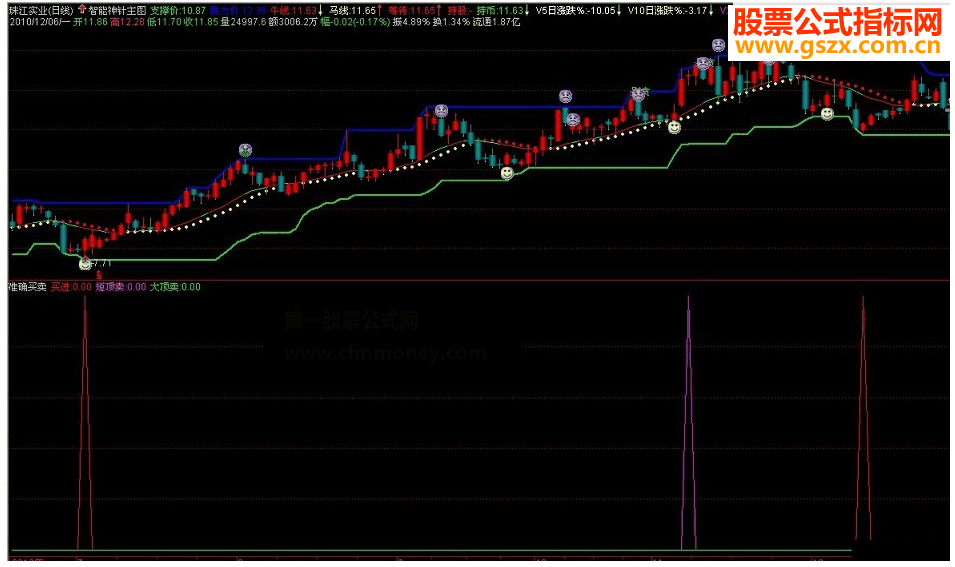Viewport: 955px width, 567px height.
Task: Click the V10日涨跌%:-3.17 value
Action: 668,10
